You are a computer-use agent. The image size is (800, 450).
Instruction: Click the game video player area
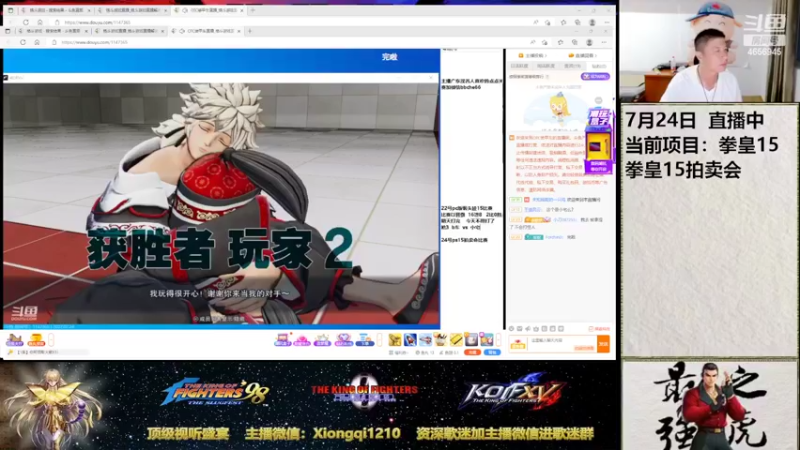(221, 203)
